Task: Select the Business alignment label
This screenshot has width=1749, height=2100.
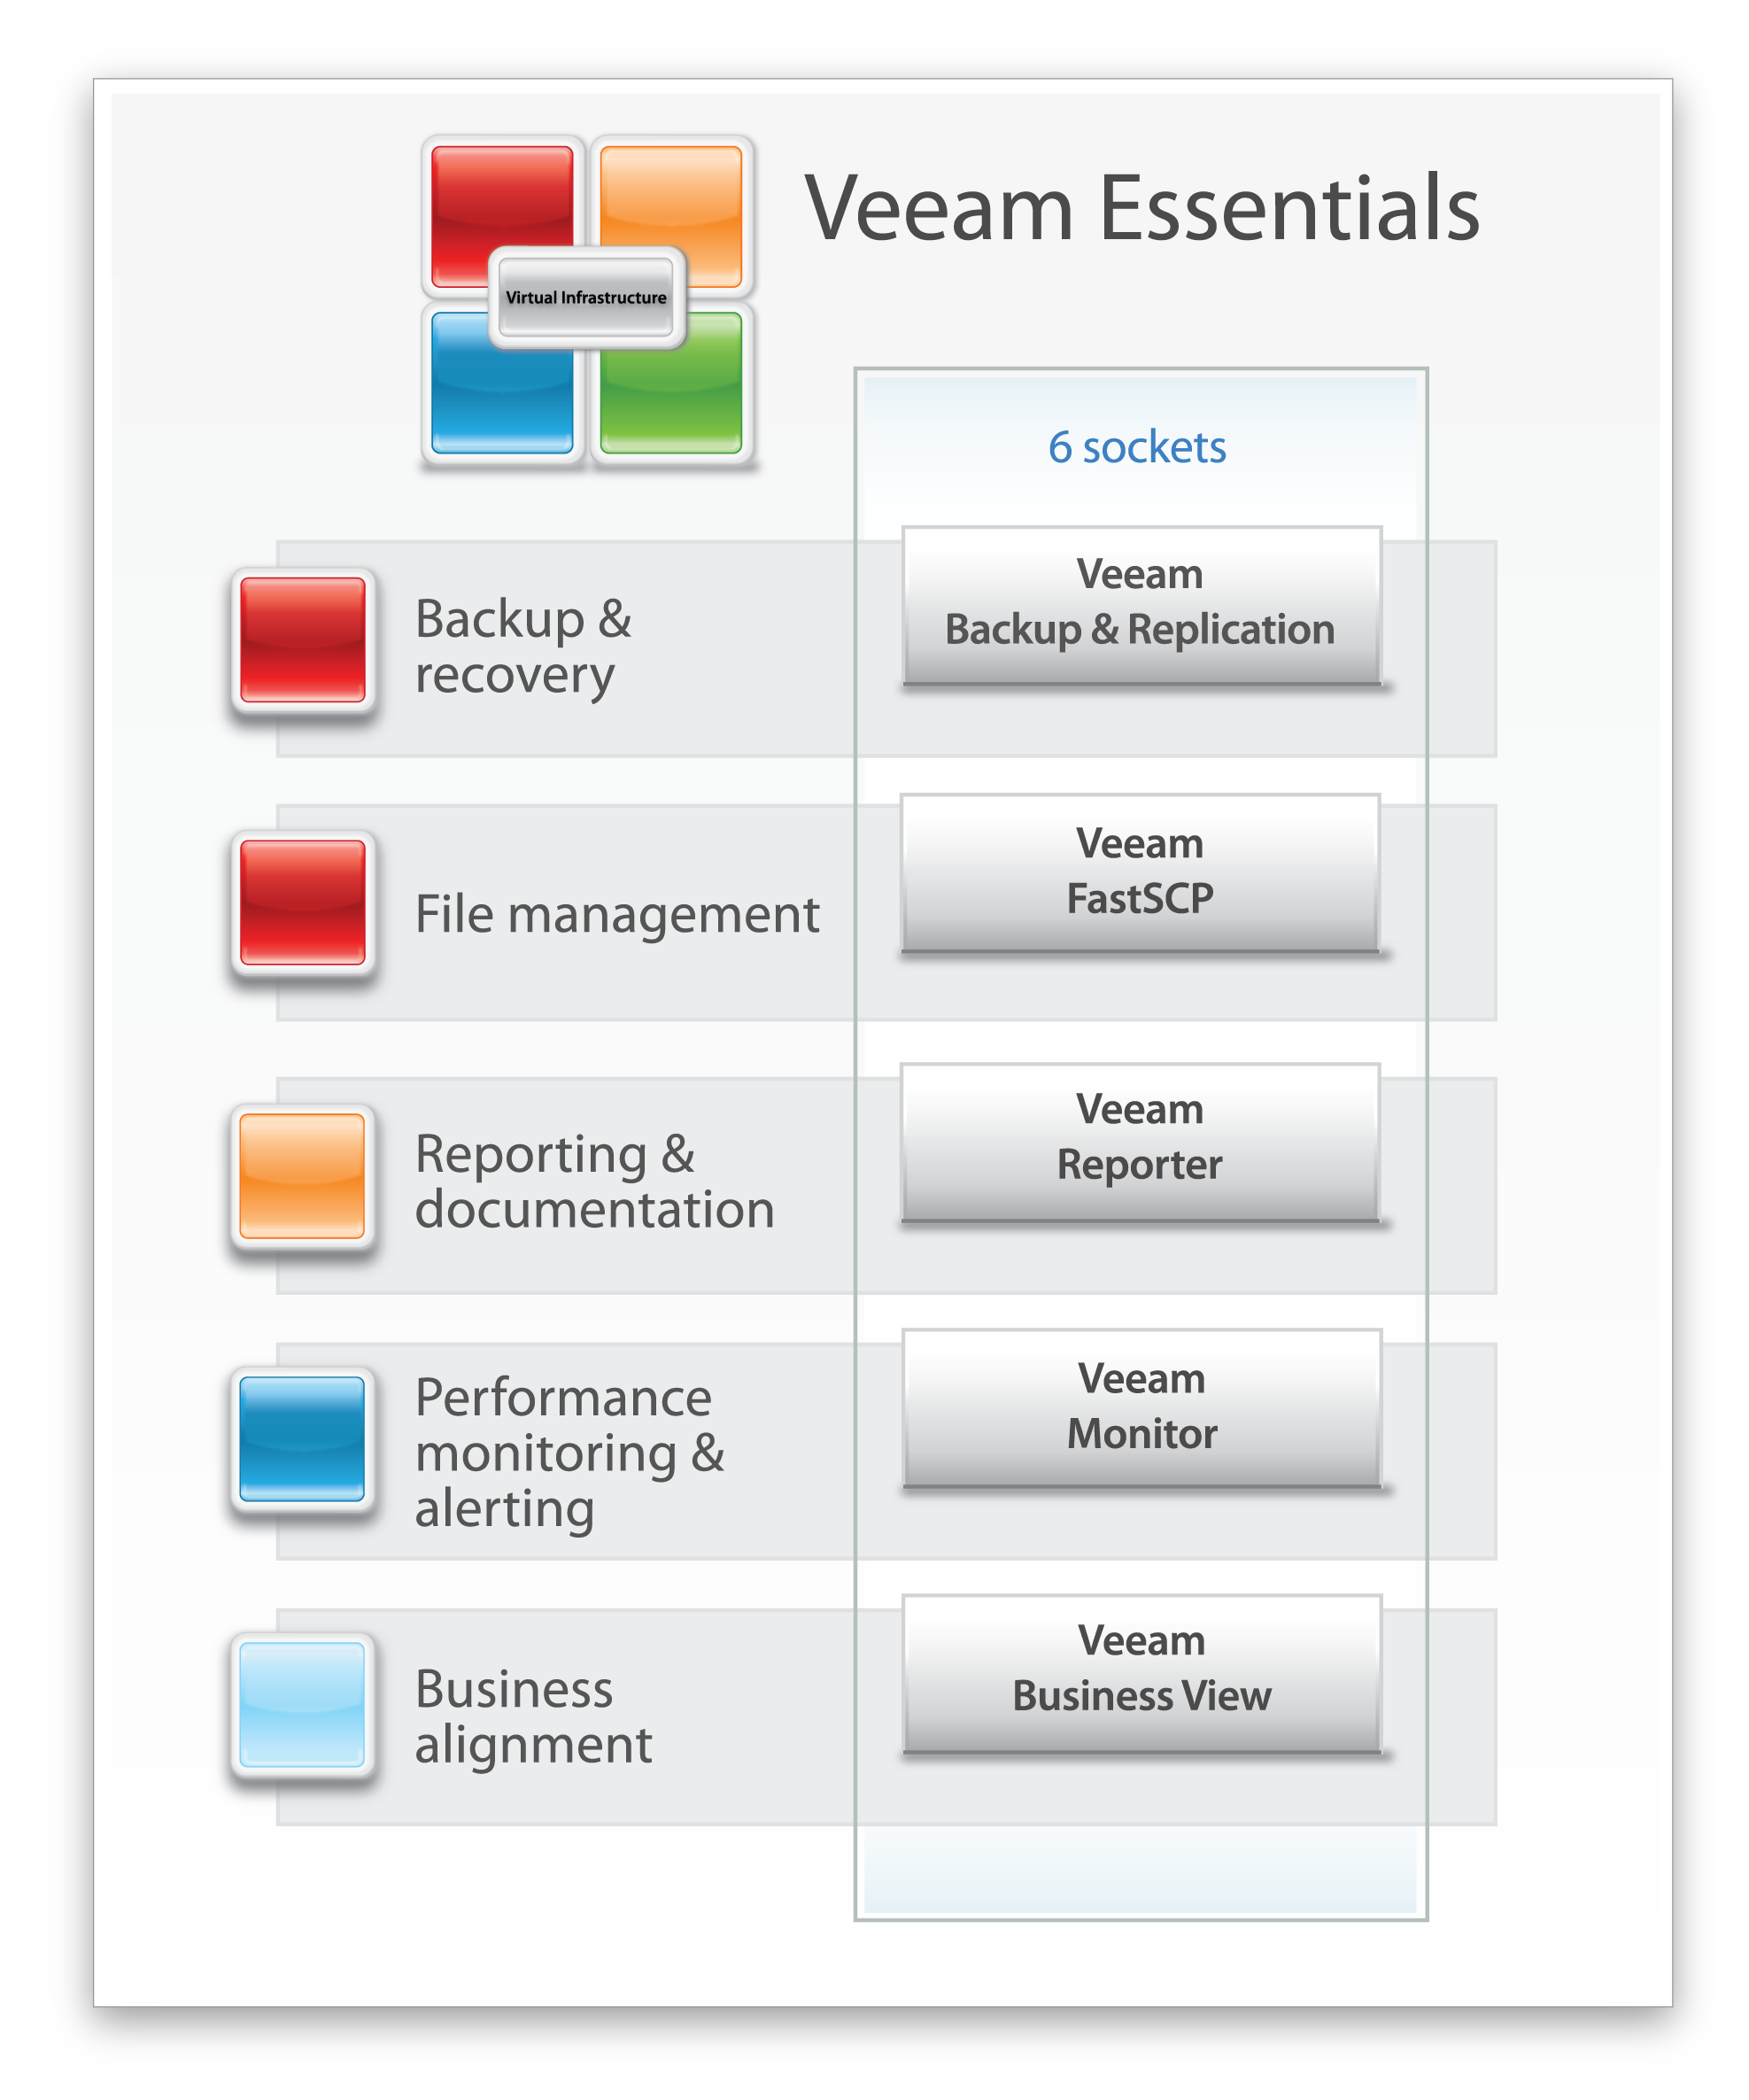Action: point(533,1716)
